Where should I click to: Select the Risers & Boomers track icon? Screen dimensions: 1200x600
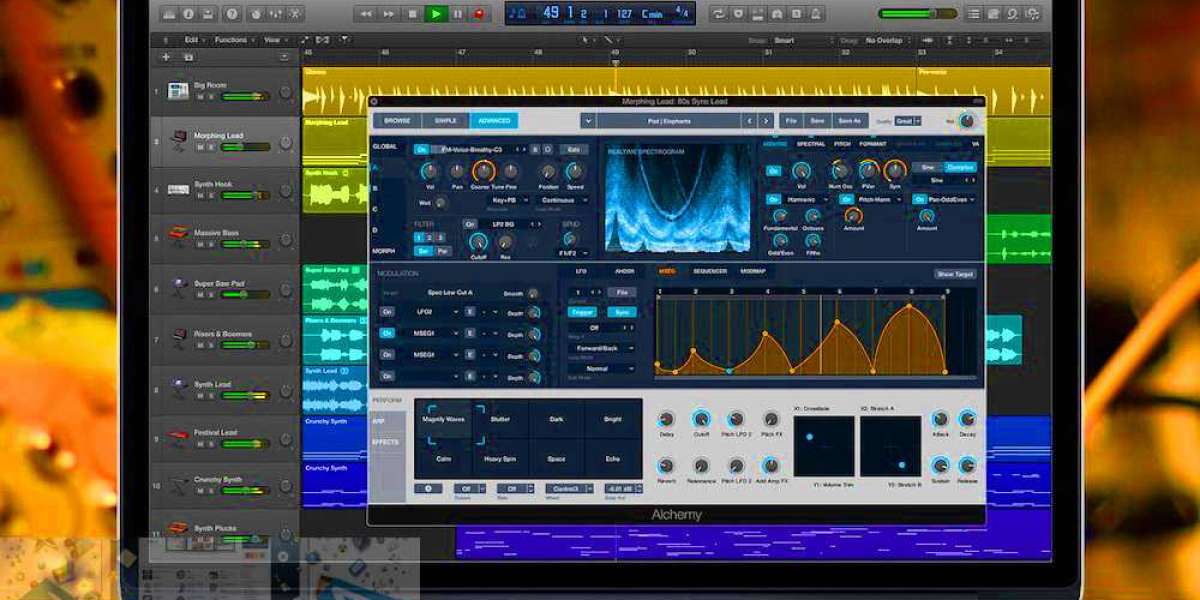tap(178, 337)
